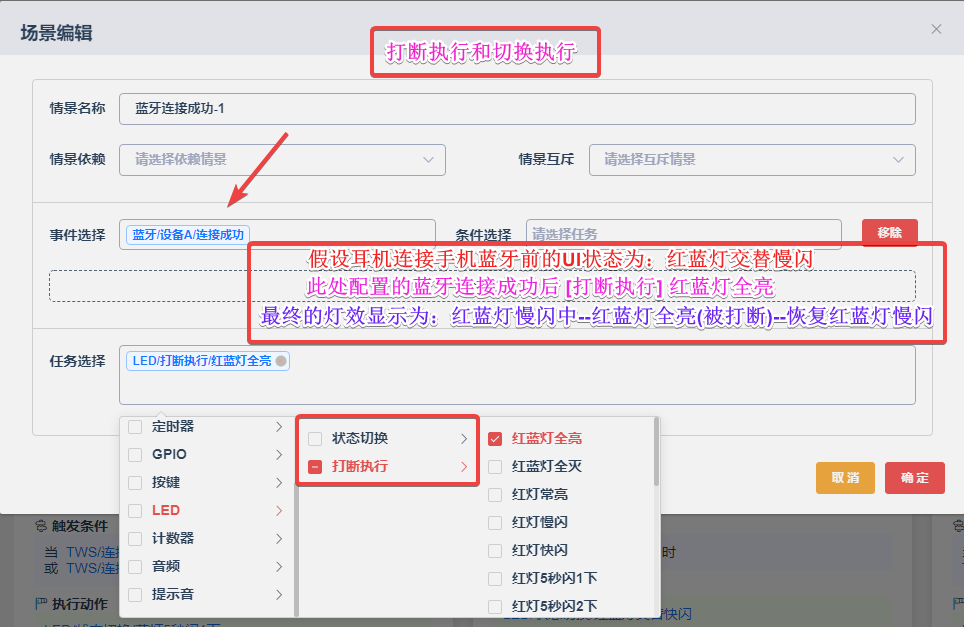This screenshot has width=964, height=627.
Task: Expand the 状态切换 submenu arrow
Action: [464, 439]
